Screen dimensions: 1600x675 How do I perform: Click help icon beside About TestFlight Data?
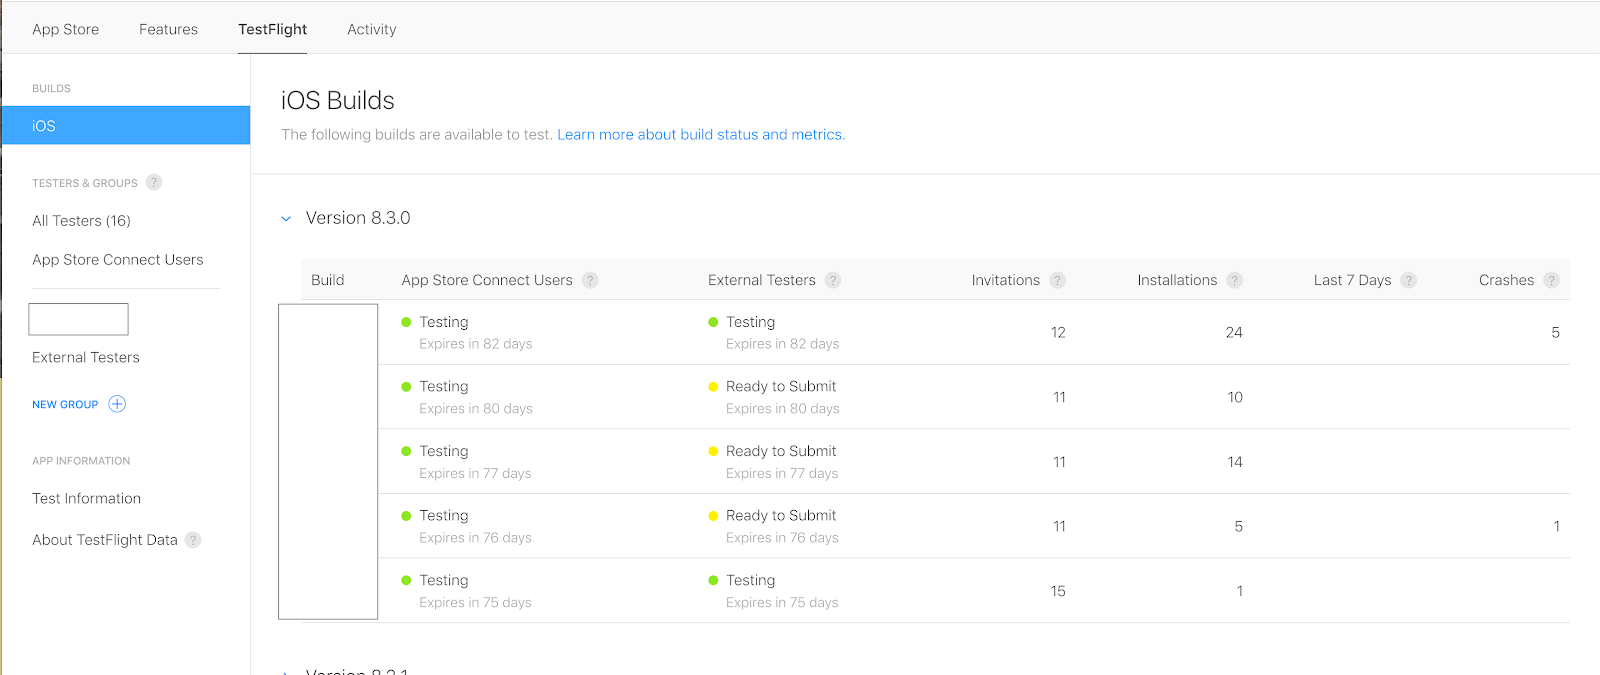(x=193, y=540)
